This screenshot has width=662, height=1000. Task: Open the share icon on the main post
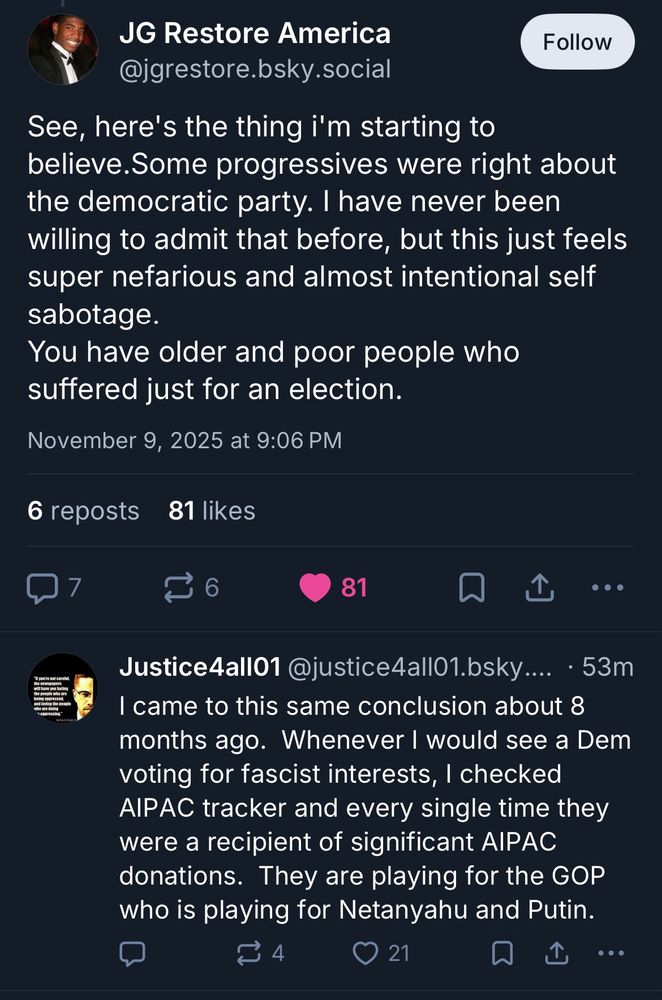[x=539, y=587]
